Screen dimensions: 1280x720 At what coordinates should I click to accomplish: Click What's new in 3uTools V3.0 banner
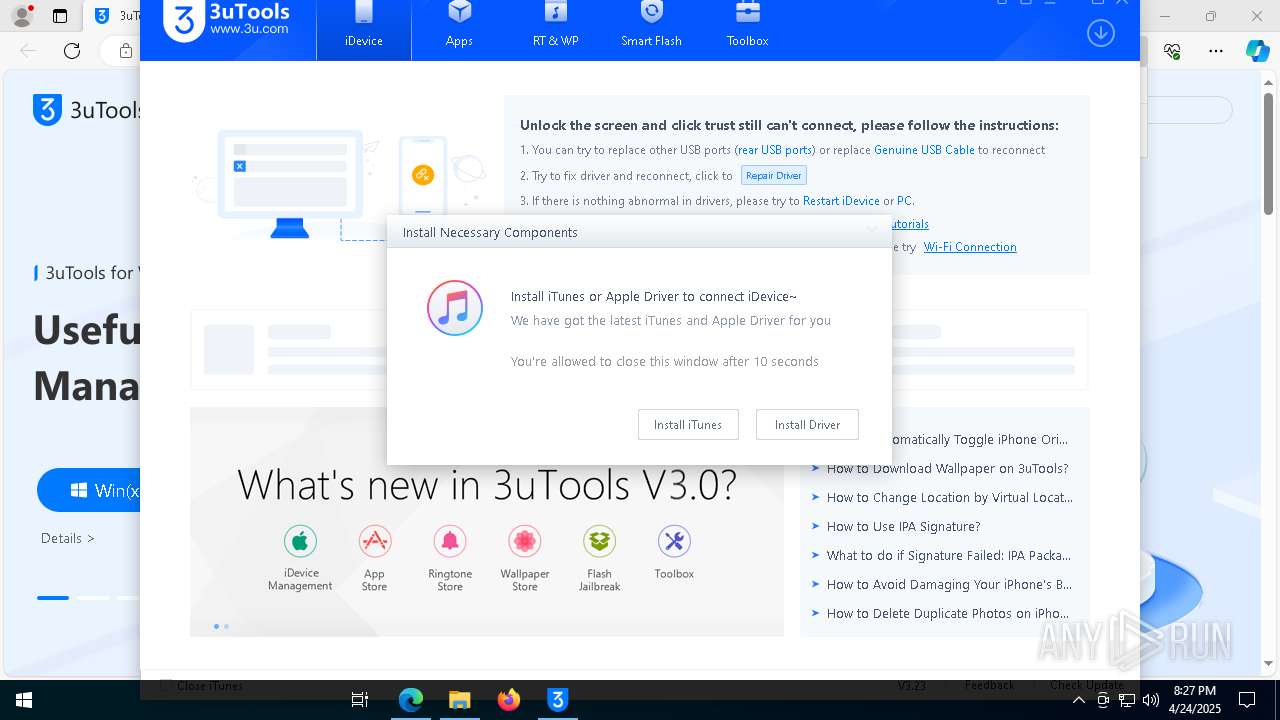point(487,521)
